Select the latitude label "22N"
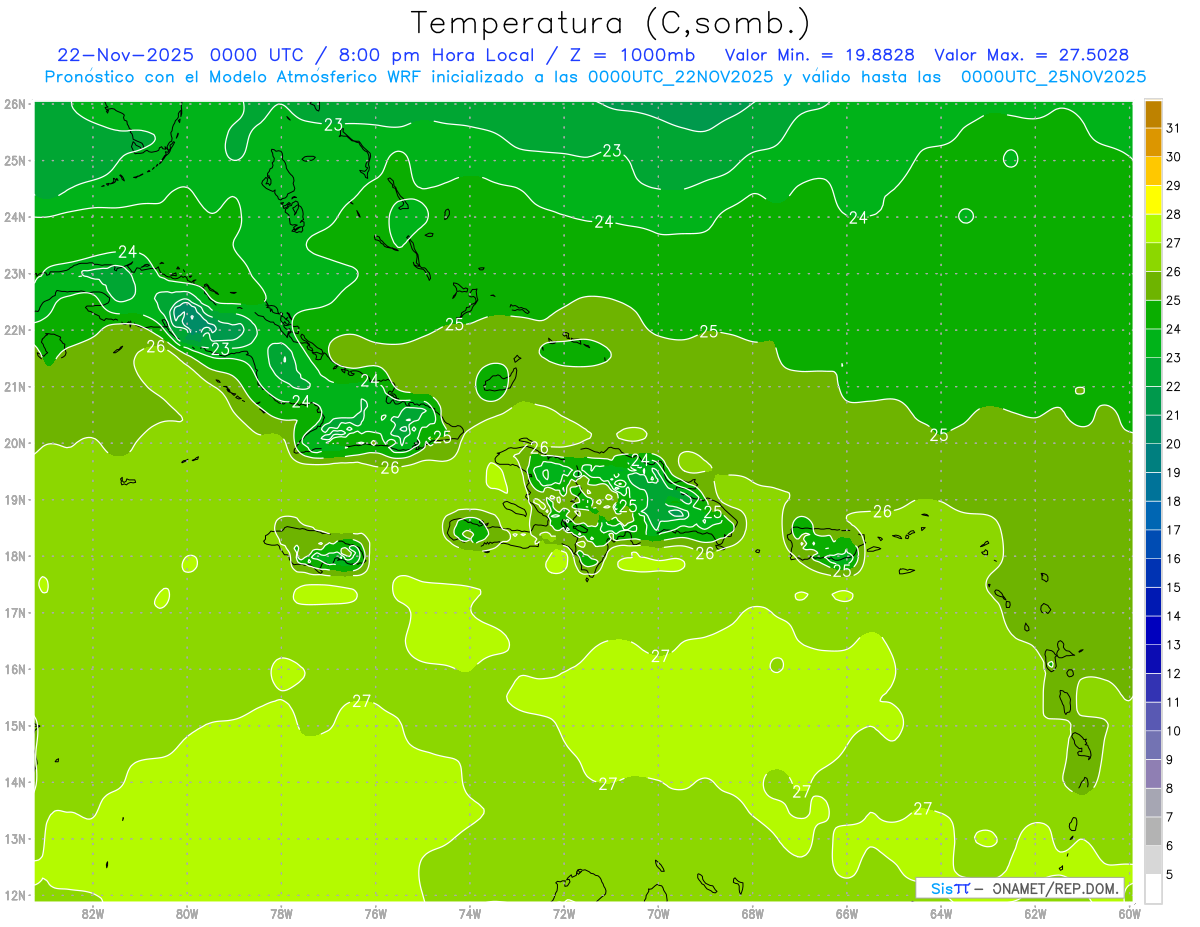 [x=14, y=330]
